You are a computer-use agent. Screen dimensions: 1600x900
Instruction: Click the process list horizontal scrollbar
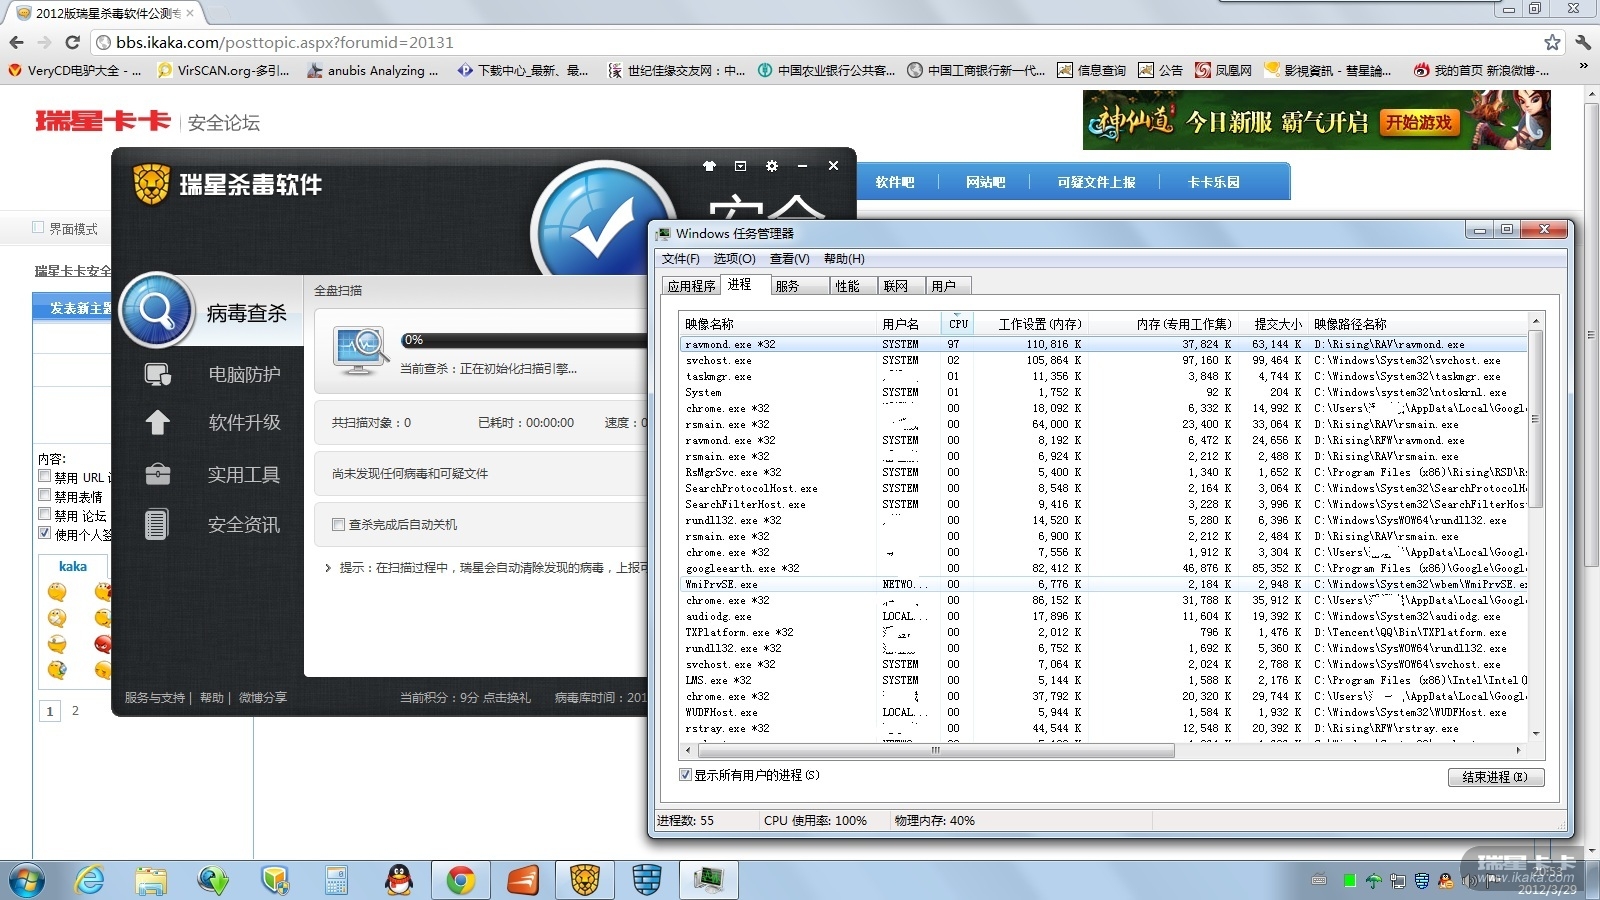click(934, 750)
